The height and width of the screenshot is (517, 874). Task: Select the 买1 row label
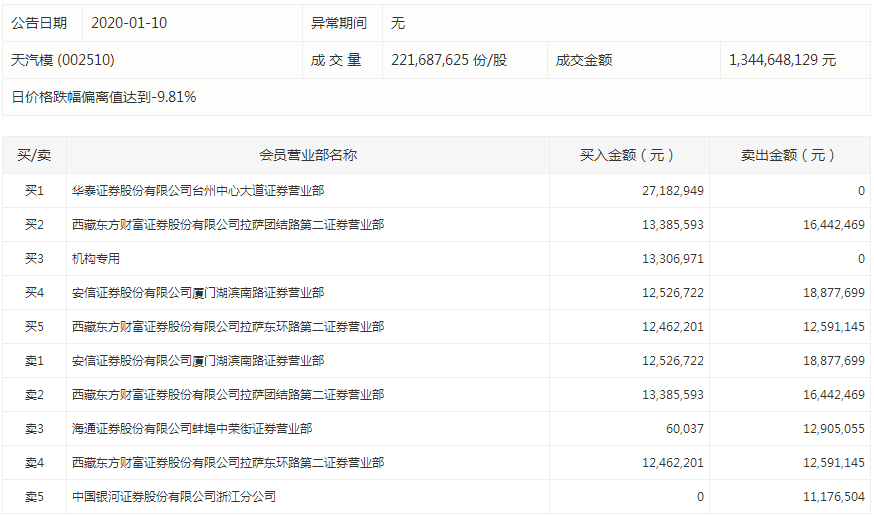pyautogui.click(x=34, y=191)
